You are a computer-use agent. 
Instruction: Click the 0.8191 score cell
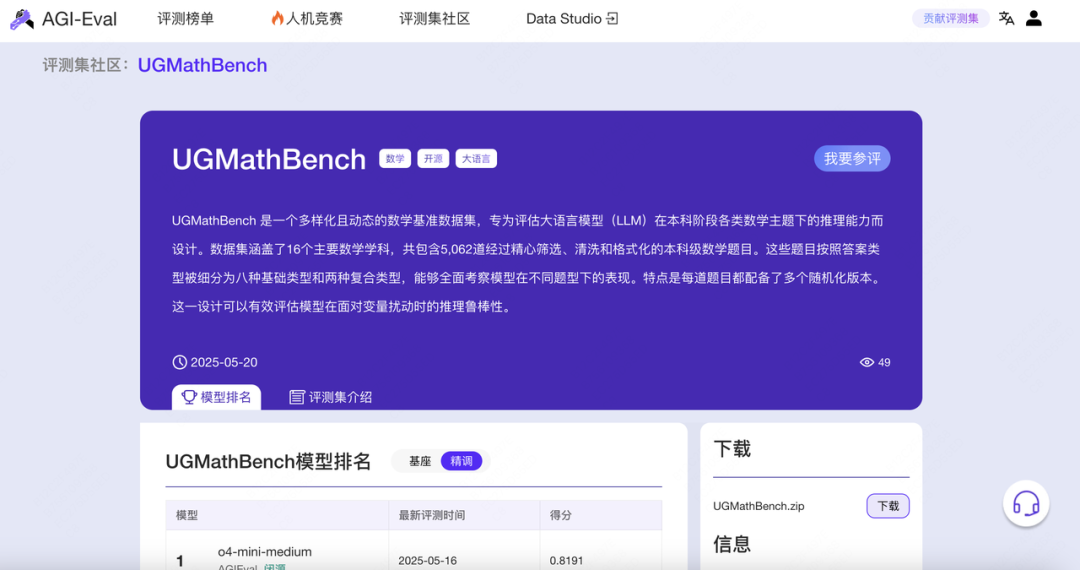[566, 560]
